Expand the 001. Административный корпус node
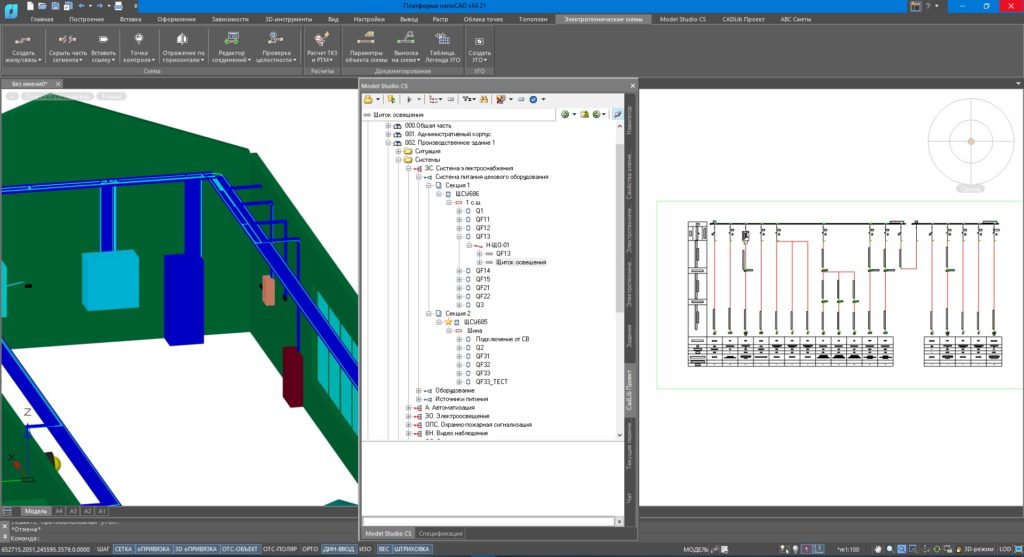 [x=388, y=134]
